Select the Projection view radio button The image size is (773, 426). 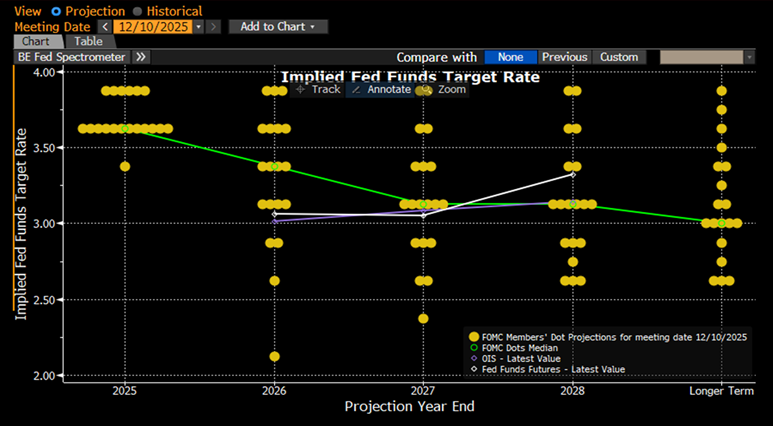(x=55, y=10)
